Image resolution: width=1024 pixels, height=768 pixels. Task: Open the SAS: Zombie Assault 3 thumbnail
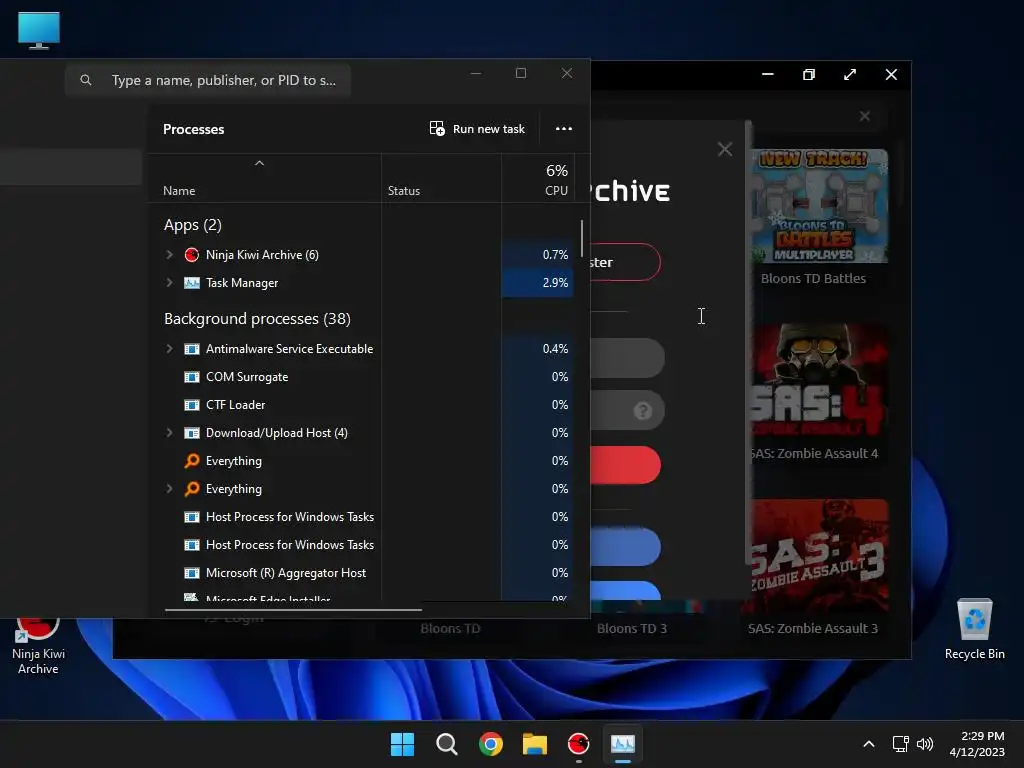(x=819, y=556)
